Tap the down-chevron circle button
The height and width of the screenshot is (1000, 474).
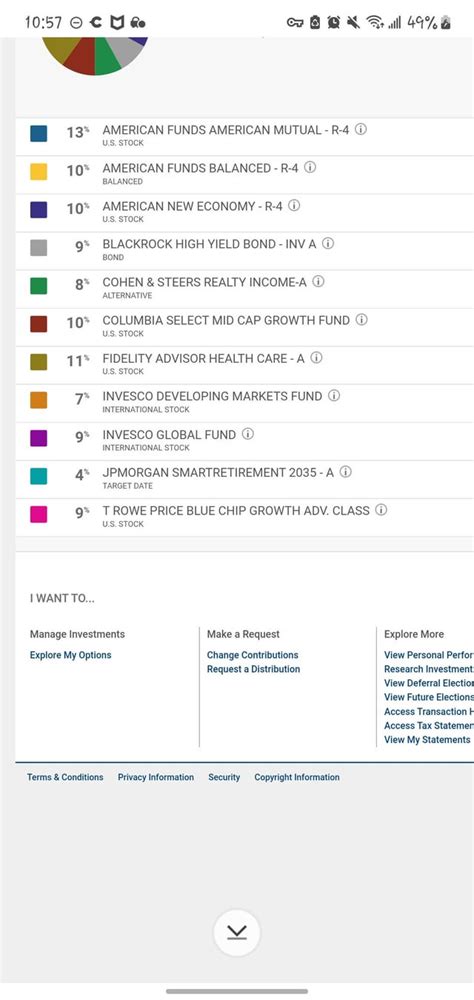tap(237, 933)
